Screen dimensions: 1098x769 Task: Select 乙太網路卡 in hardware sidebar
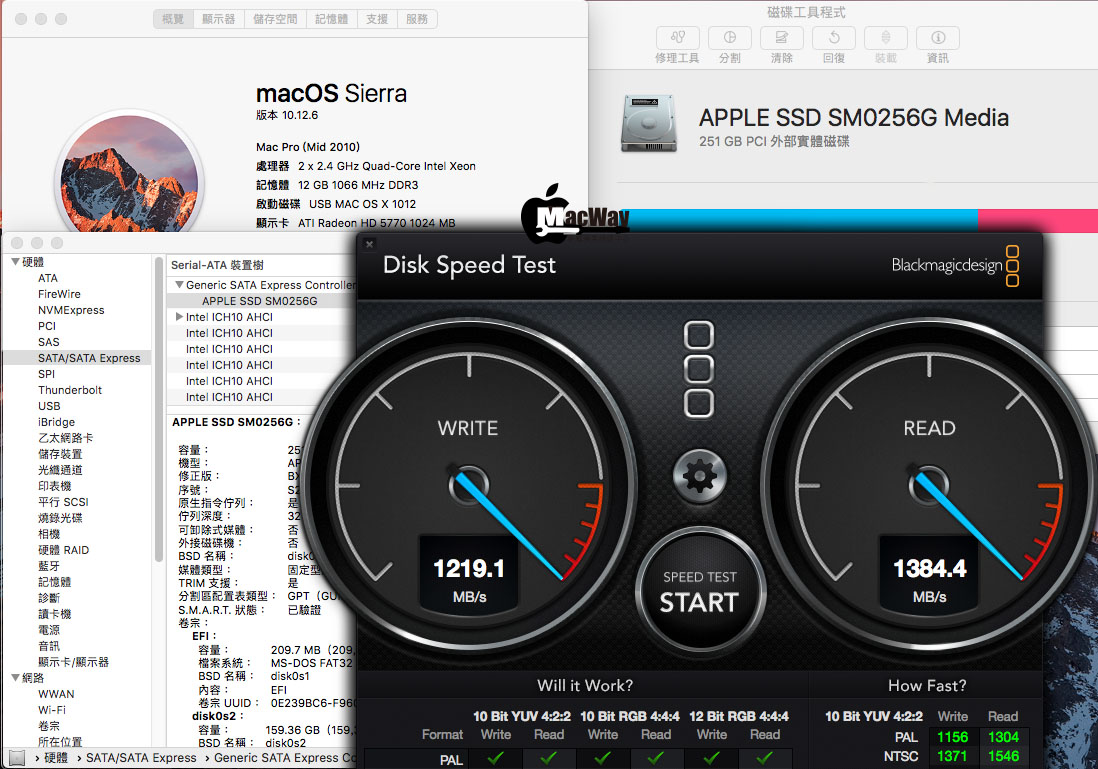pyautogui.click(x=65, y=438)
